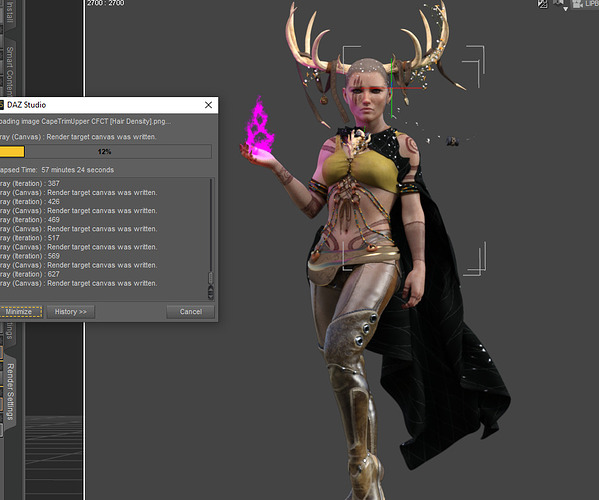This screenshot has height=500, width=599.
Task: Click the DAZ Studio title bar icon
Action: [2, 105]
